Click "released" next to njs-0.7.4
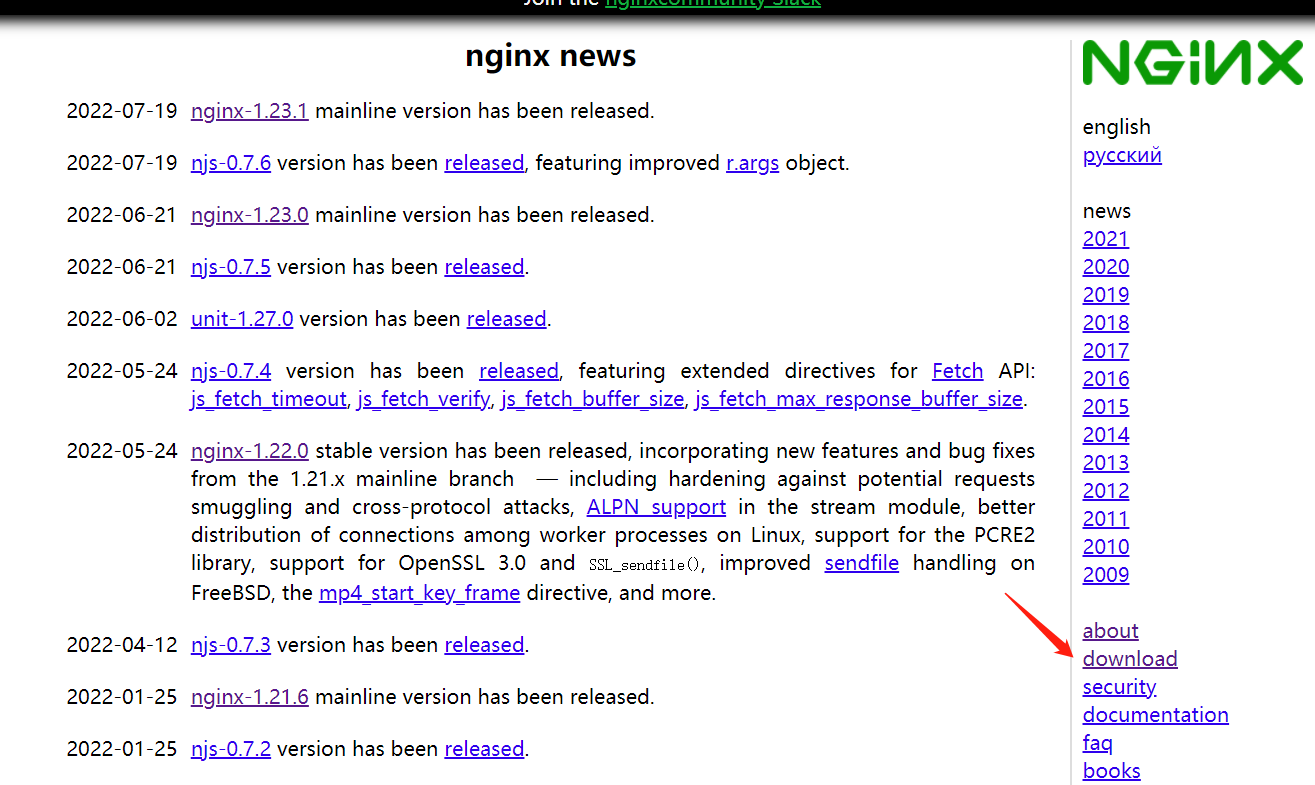 tap(519, 371)
